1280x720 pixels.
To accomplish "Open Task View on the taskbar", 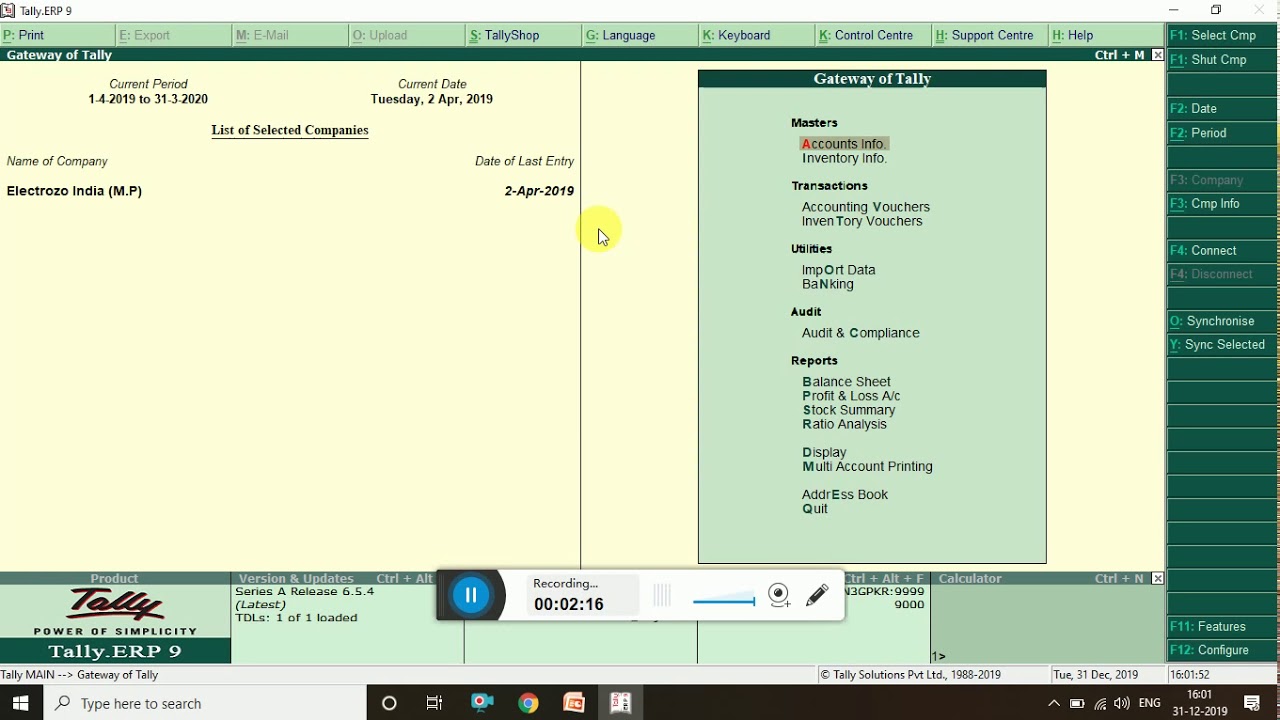I will tap(434, 703).
